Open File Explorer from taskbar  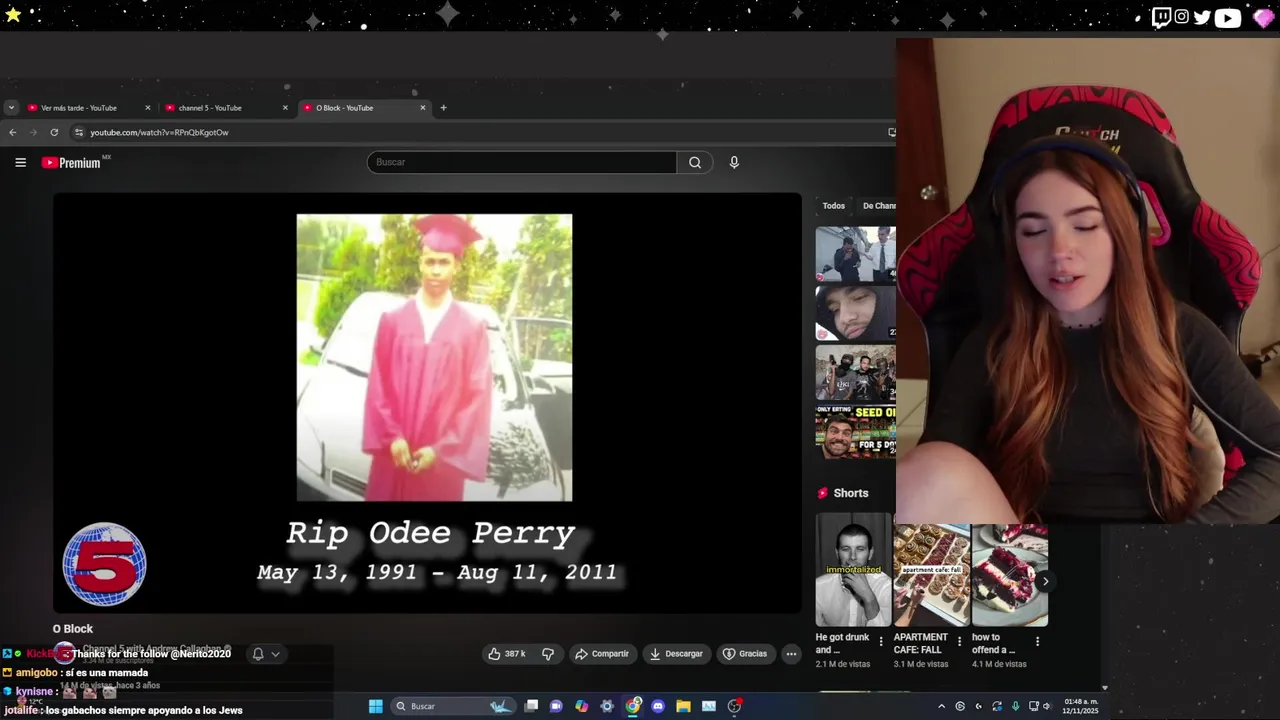tap(683, 706)
